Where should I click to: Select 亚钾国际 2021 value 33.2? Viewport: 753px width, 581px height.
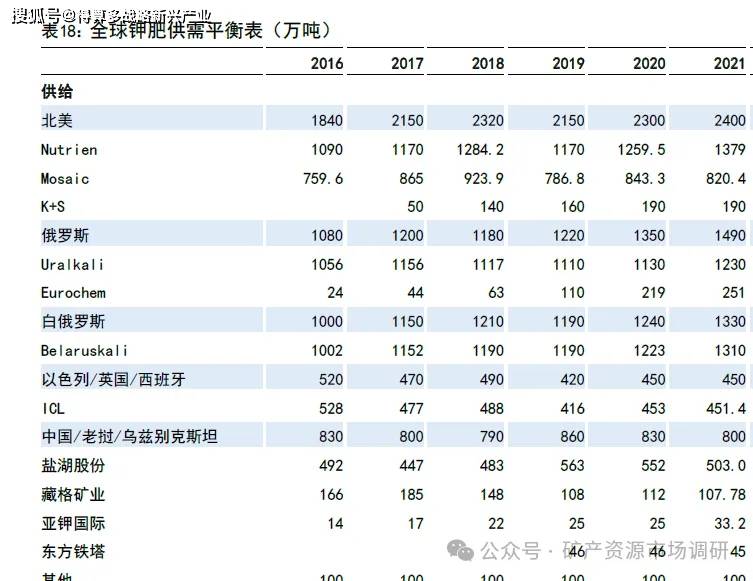click(x=730, y=523)
